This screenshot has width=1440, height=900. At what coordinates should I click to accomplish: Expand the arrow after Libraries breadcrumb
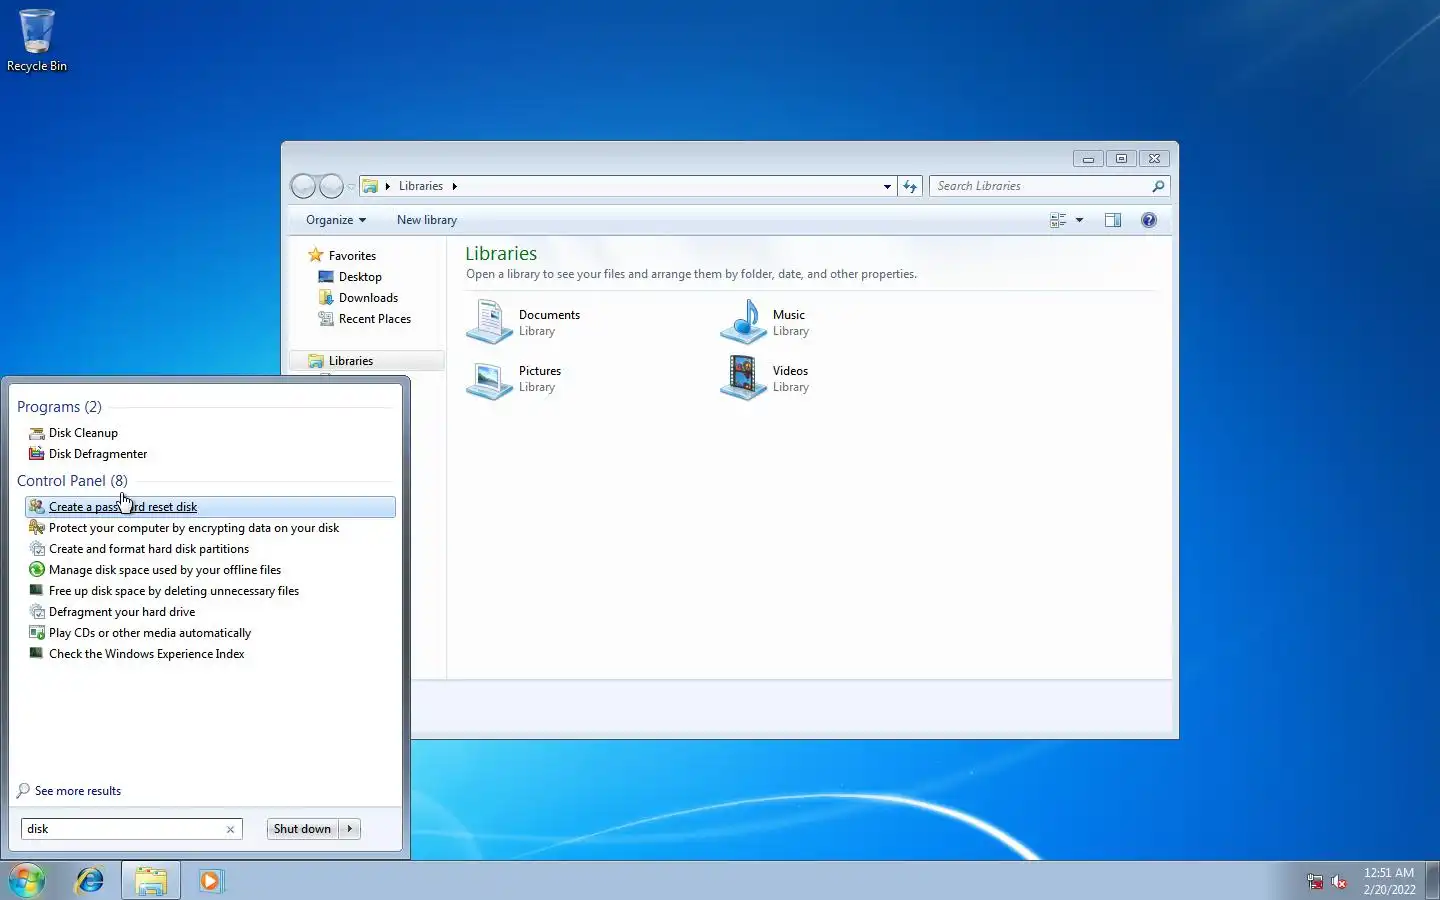pos(454,186)
